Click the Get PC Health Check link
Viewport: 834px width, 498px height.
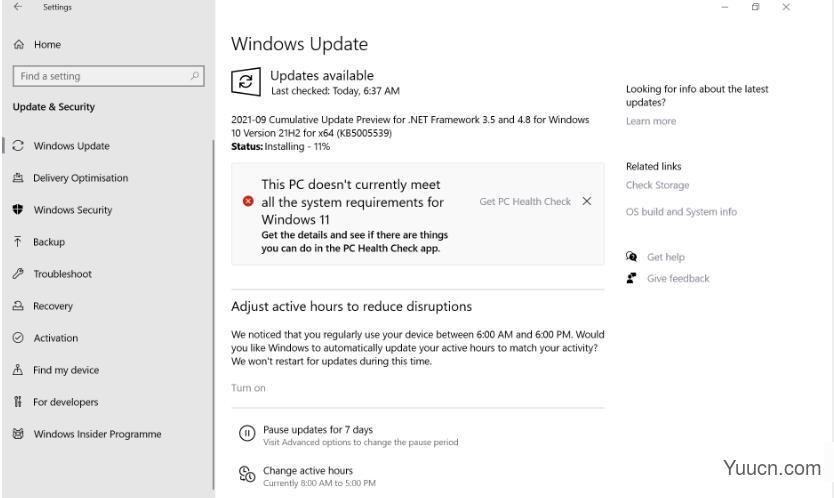pyautogui.click(x=525, y=201)
